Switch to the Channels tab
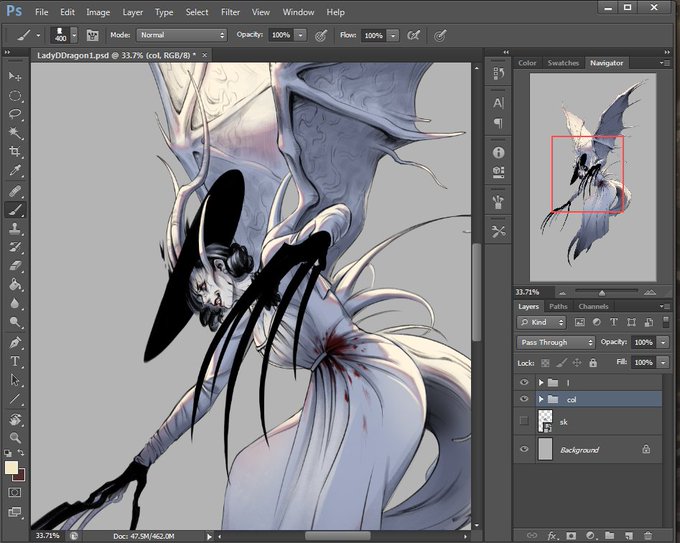Screen dimensions: 680x543 click(593, 306)
